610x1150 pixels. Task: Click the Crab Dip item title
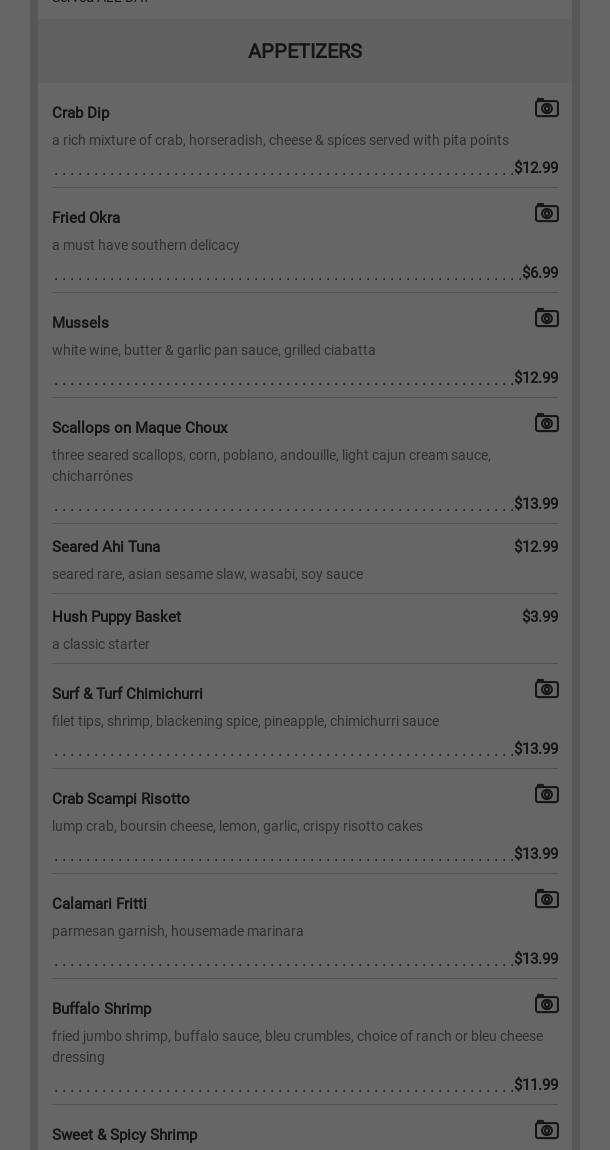click(80, 113)
